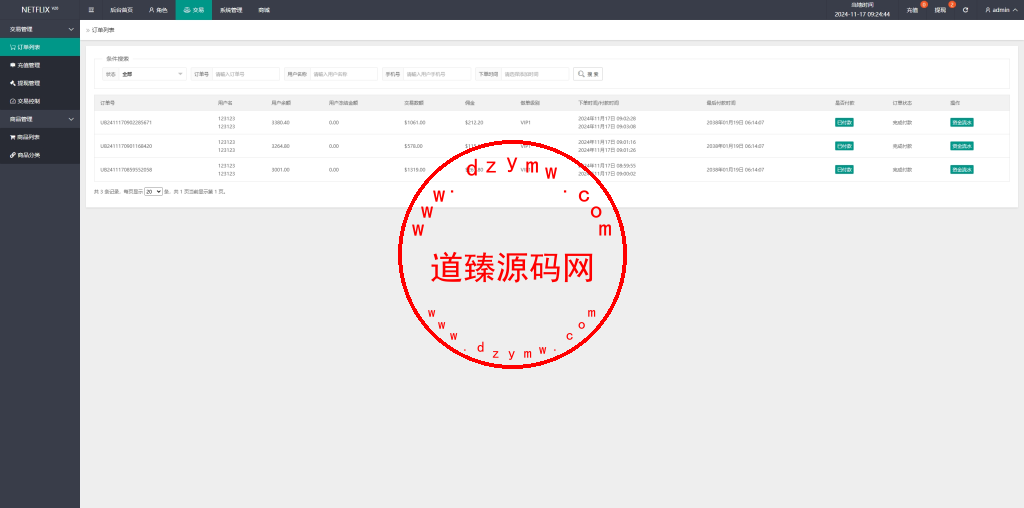
Task: Open 交易控制 in the sidebar
Action: click(x=40, y=101)
